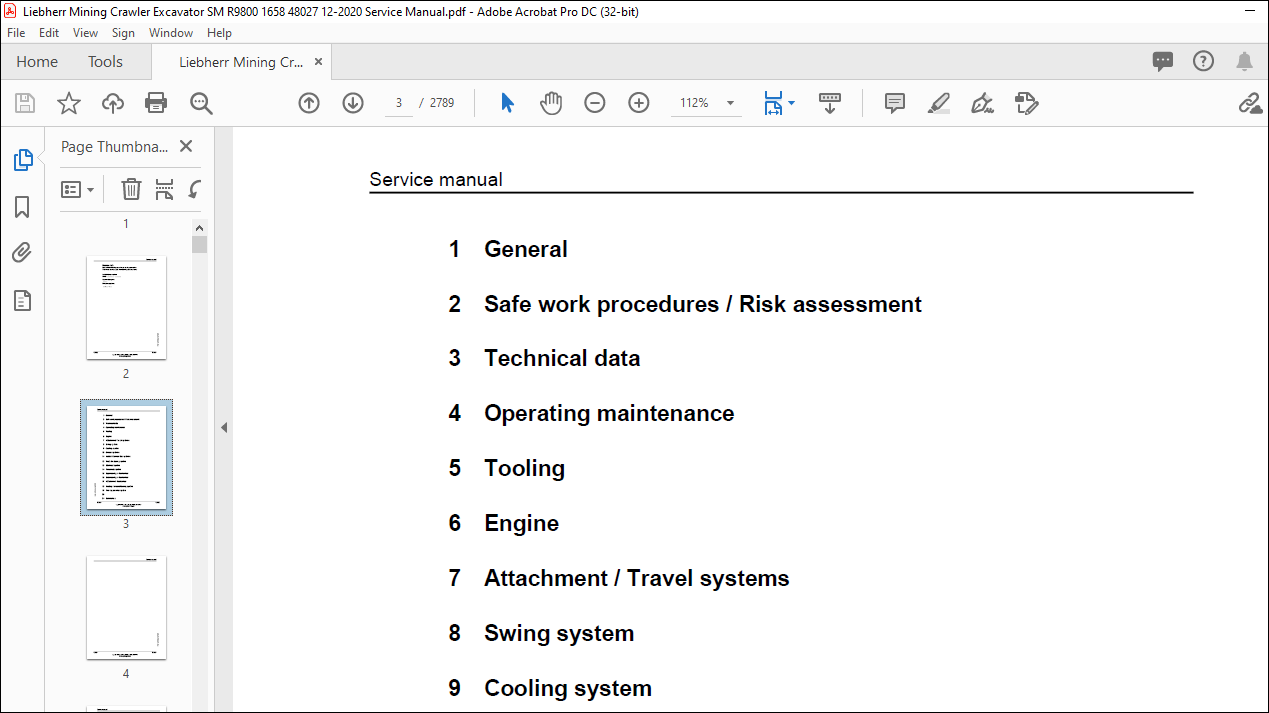Click the stamp tool icon

tap(1027, 103)
